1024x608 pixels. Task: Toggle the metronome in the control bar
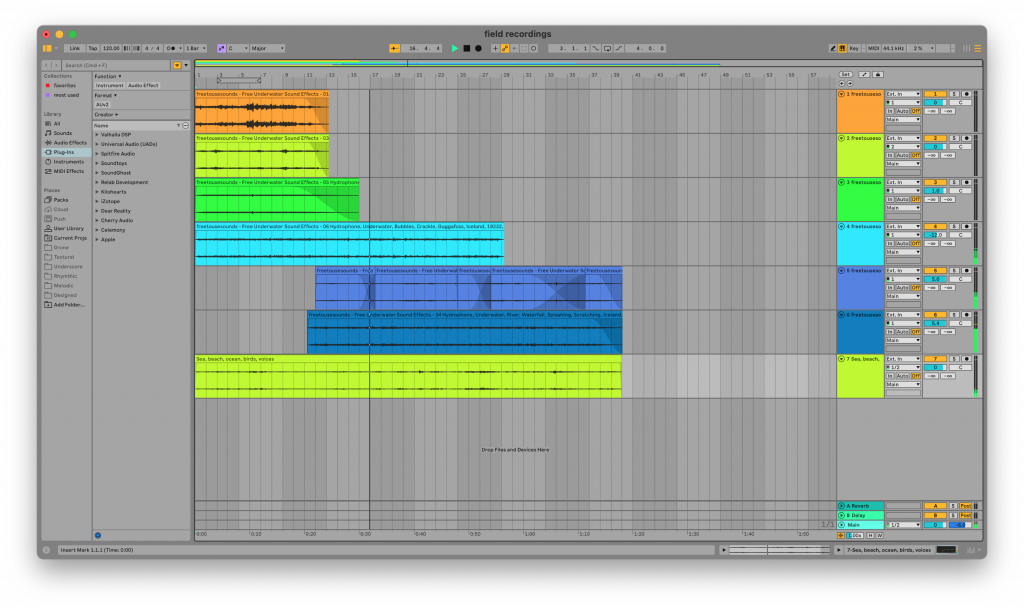pyautogui.click(x=171, y=48)
